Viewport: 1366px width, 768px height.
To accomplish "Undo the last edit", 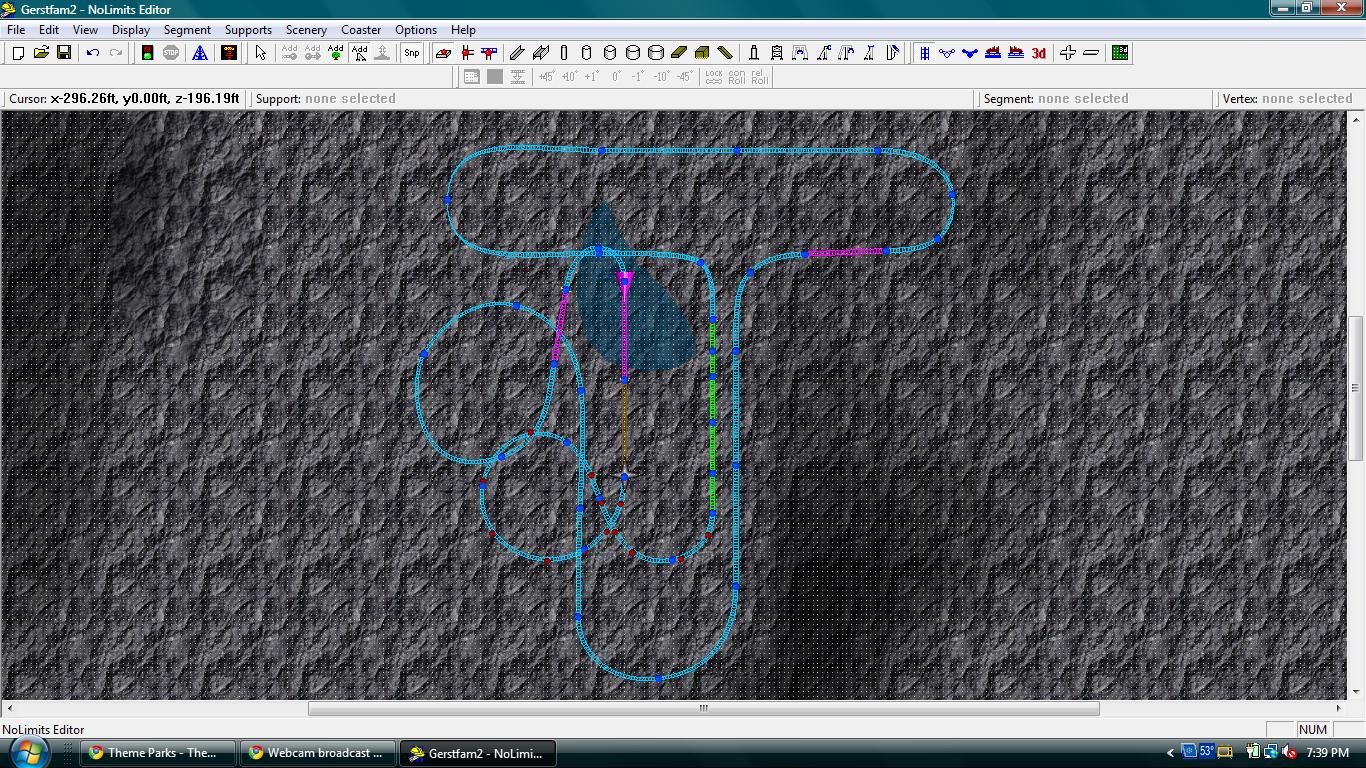I will tap(93, 53).
